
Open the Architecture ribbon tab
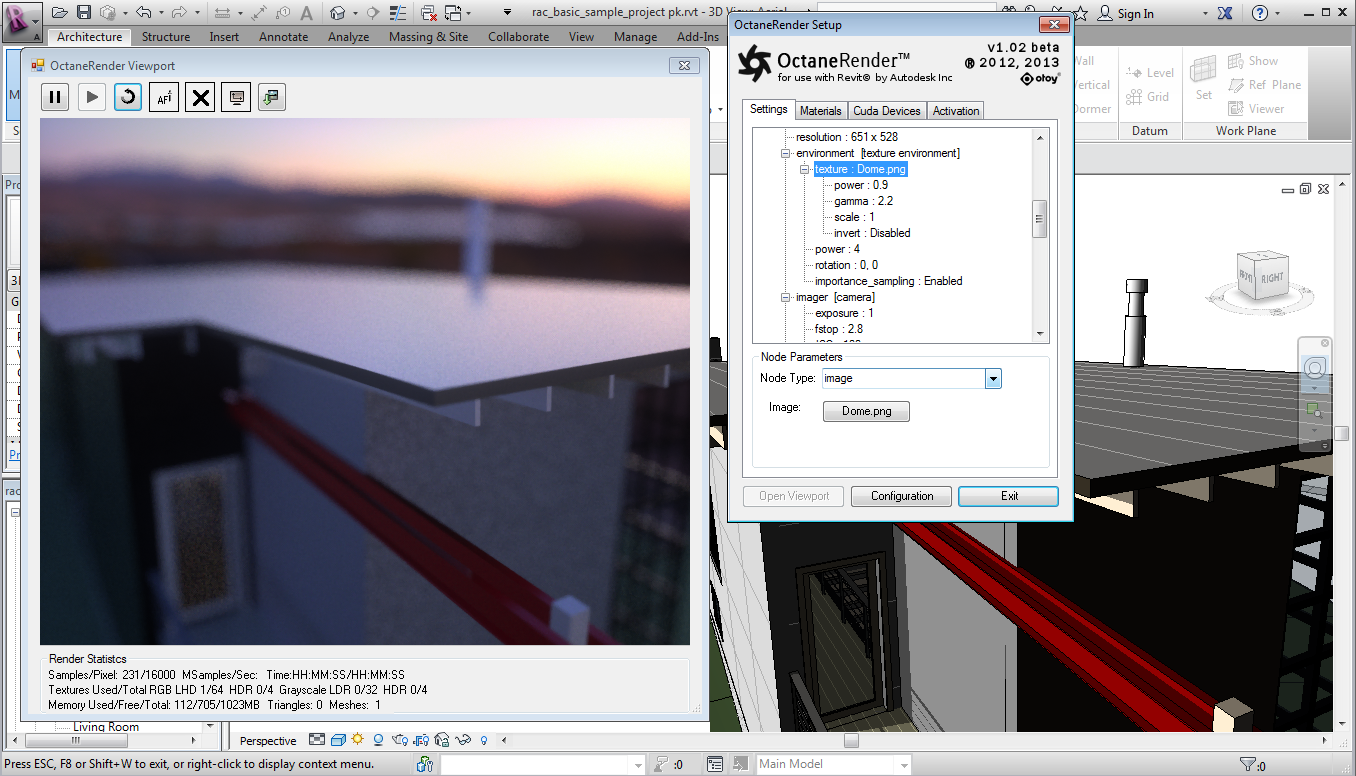pos(89,37)
